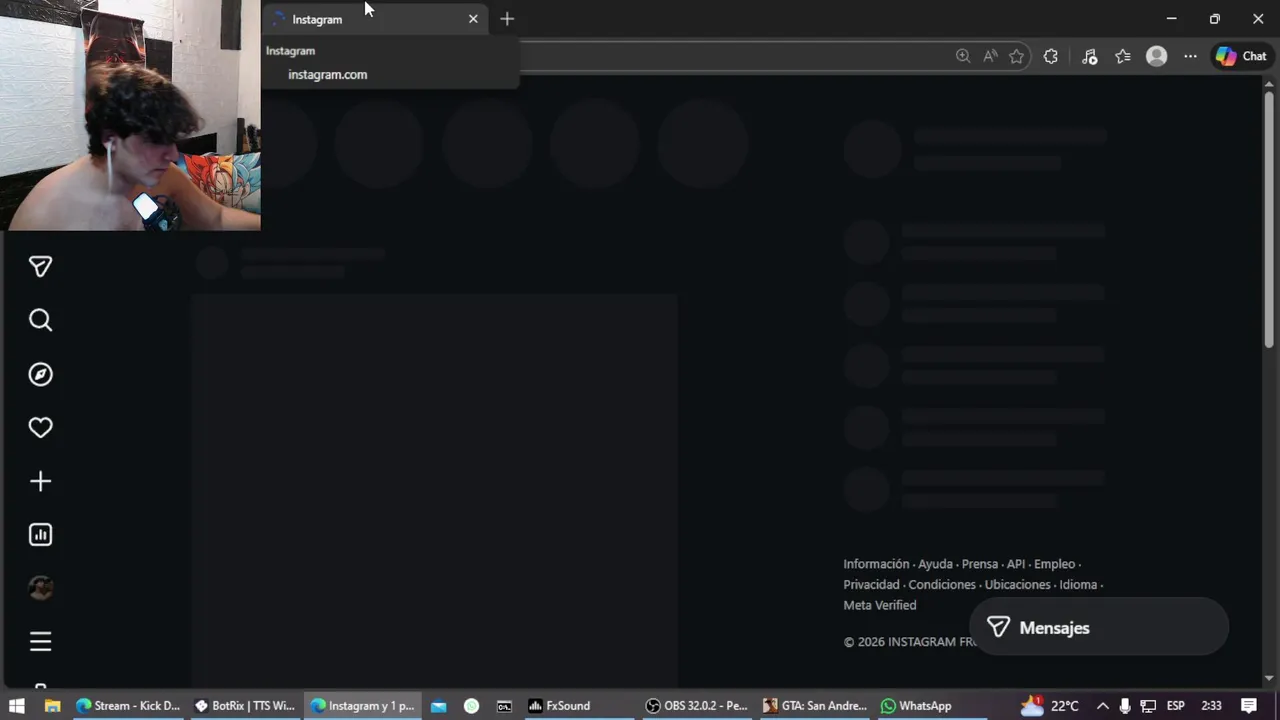Open the dashboard chart icon in sidebar

[40, 535]
